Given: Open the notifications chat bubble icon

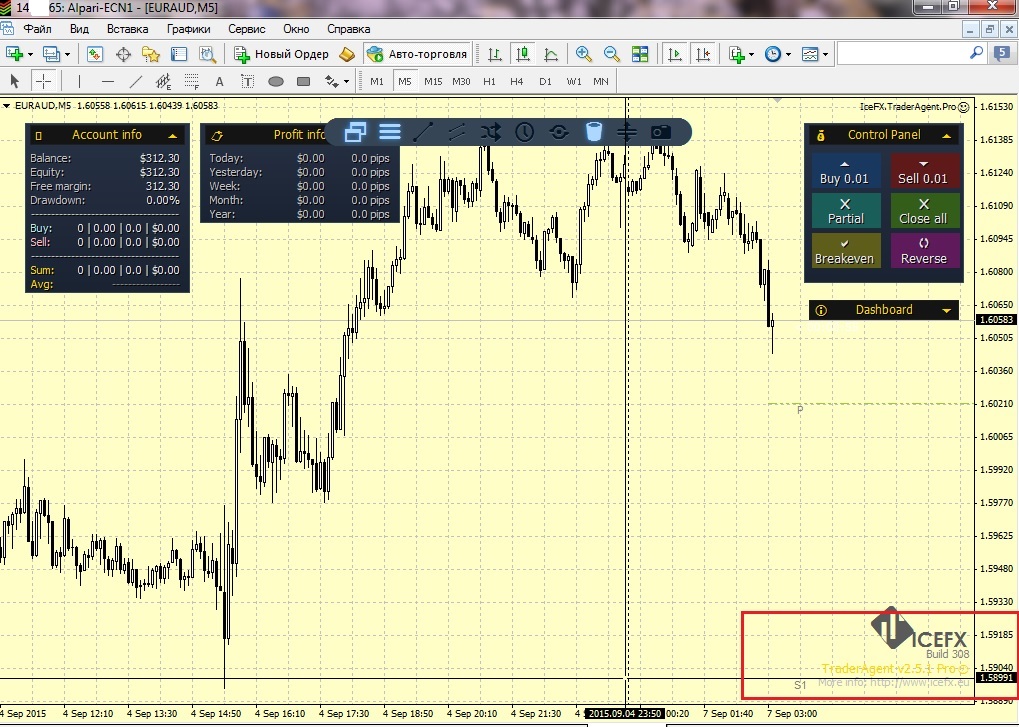Looking at the screenshot, I should (1001, 54).
